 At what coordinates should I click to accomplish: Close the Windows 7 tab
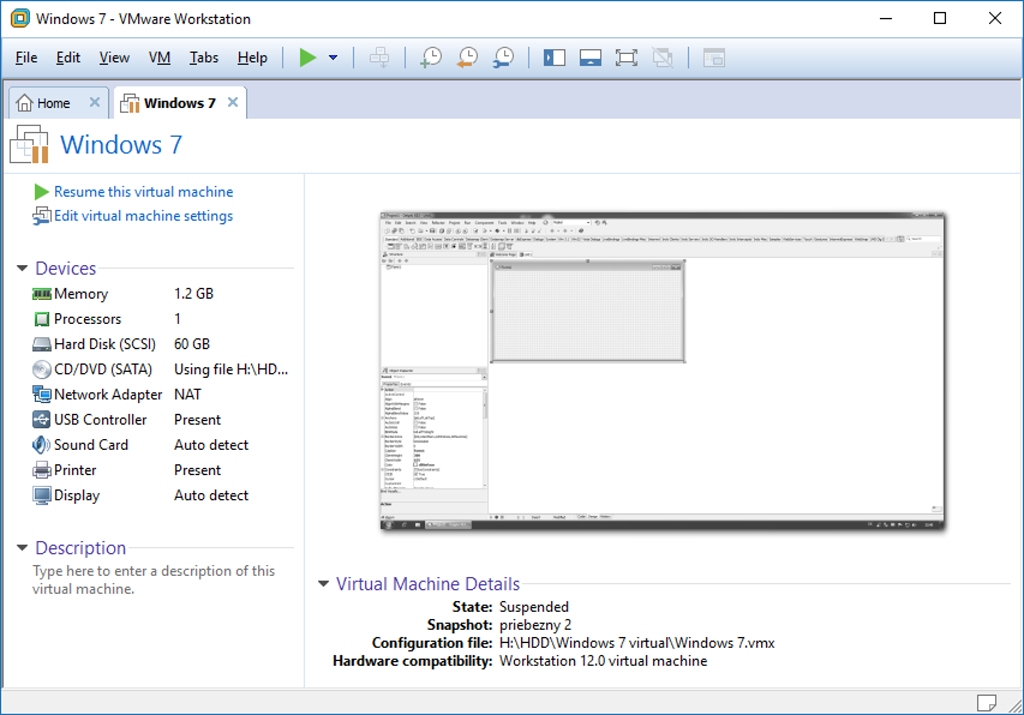point(233,102)
